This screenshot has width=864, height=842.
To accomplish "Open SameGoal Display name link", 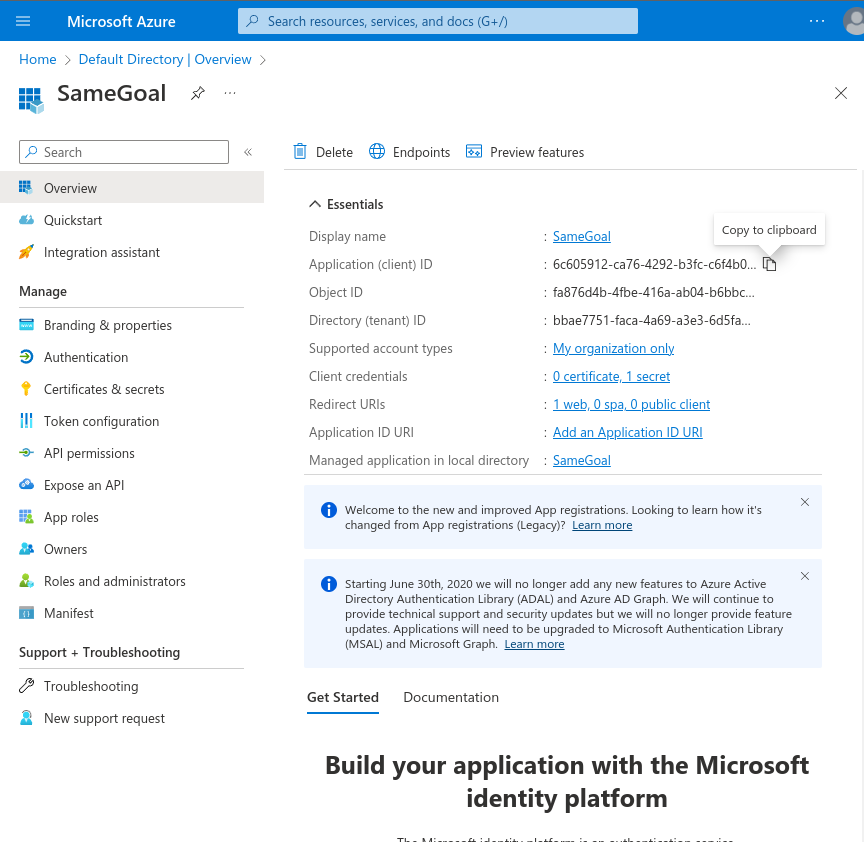I will (x=581, y=236).
